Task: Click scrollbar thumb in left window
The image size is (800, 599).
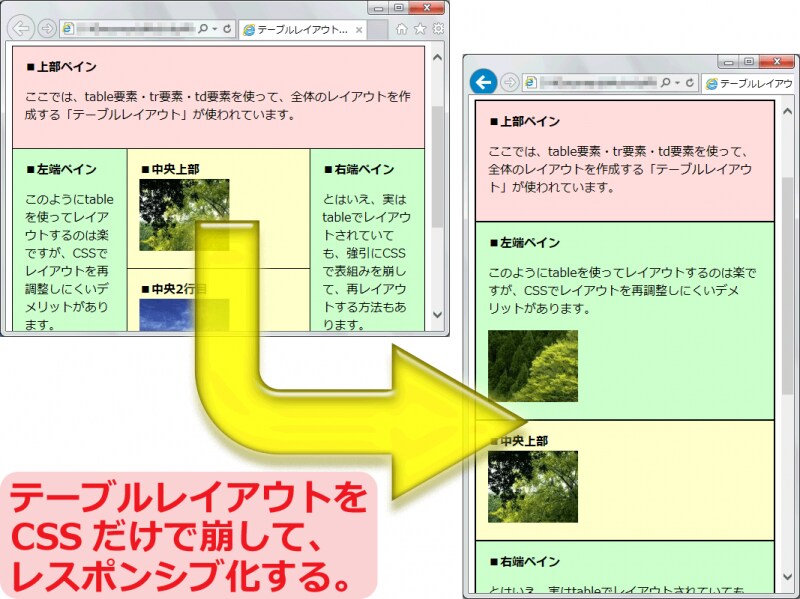Action: coord(437,167)
